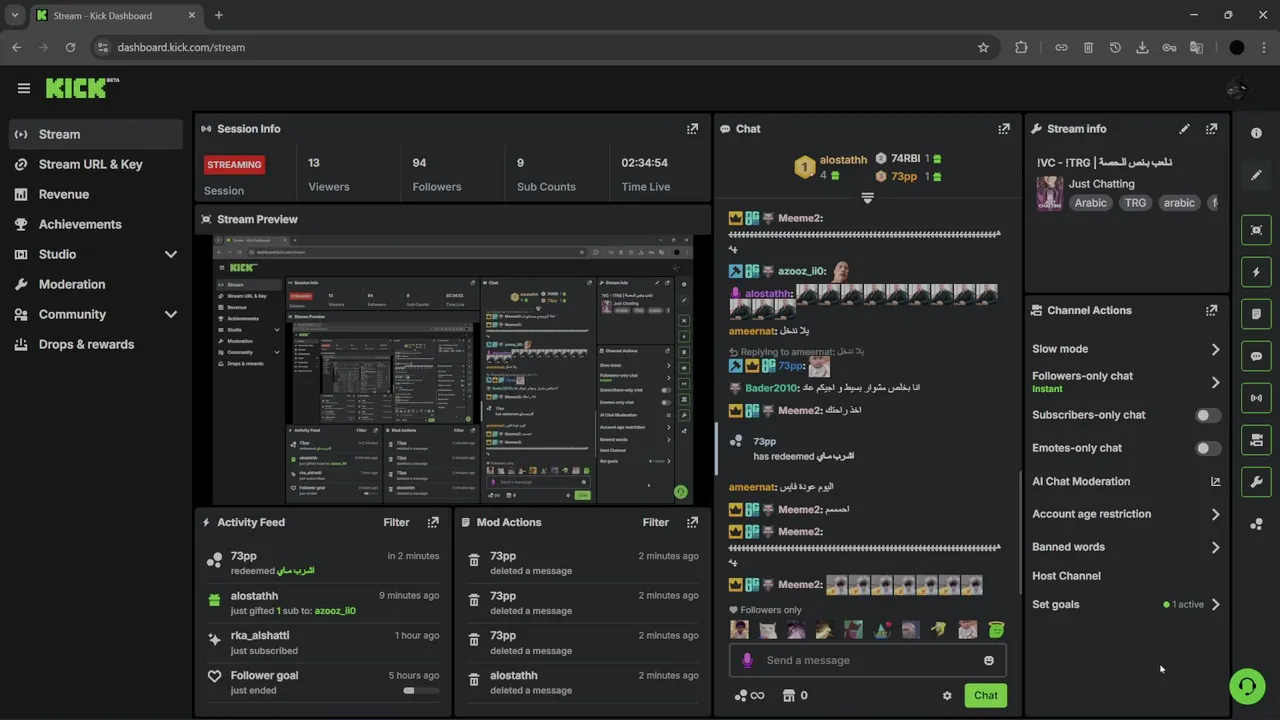Select Stream in the sidebar
This screenshot has width=1280, height=720.
click(95, 134)
